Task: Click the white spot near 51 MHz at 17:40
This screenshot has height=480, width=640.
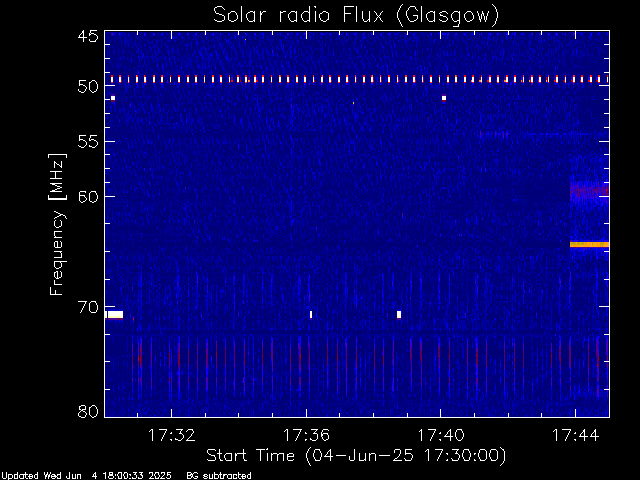Action: click(x=444, y=98)
